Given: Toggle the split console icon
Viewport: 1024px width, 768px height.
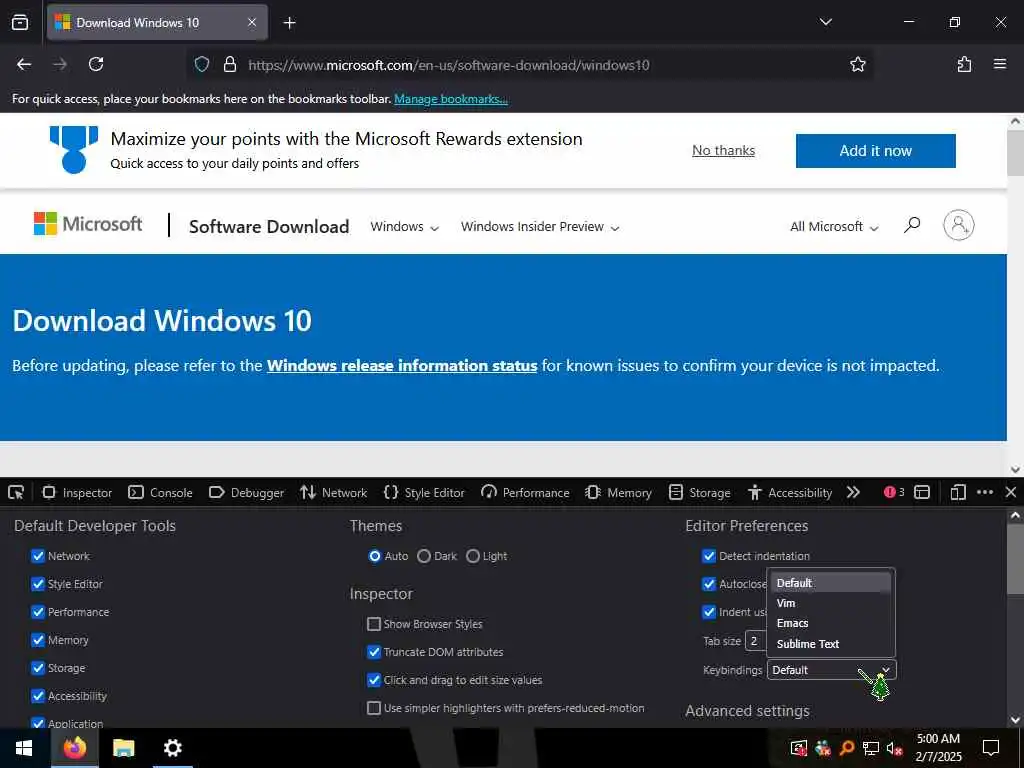Looking at the screenshot, I should [921, 492].
